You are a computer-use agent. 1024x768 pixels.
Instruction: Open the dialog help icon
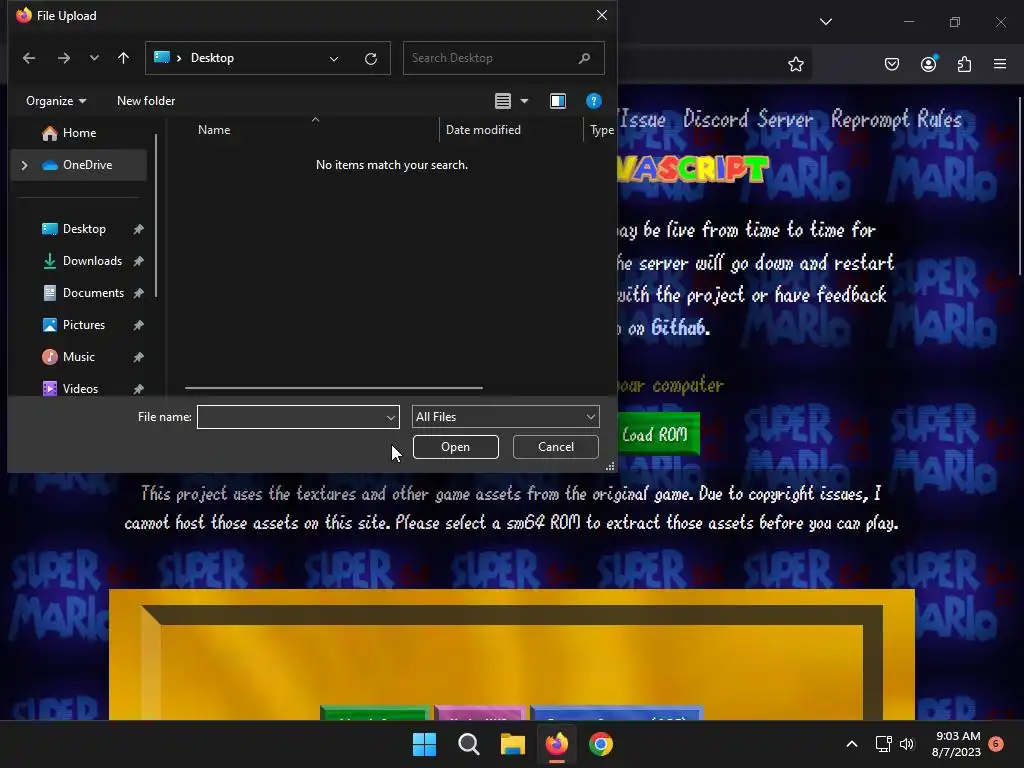tap(593, 101)
